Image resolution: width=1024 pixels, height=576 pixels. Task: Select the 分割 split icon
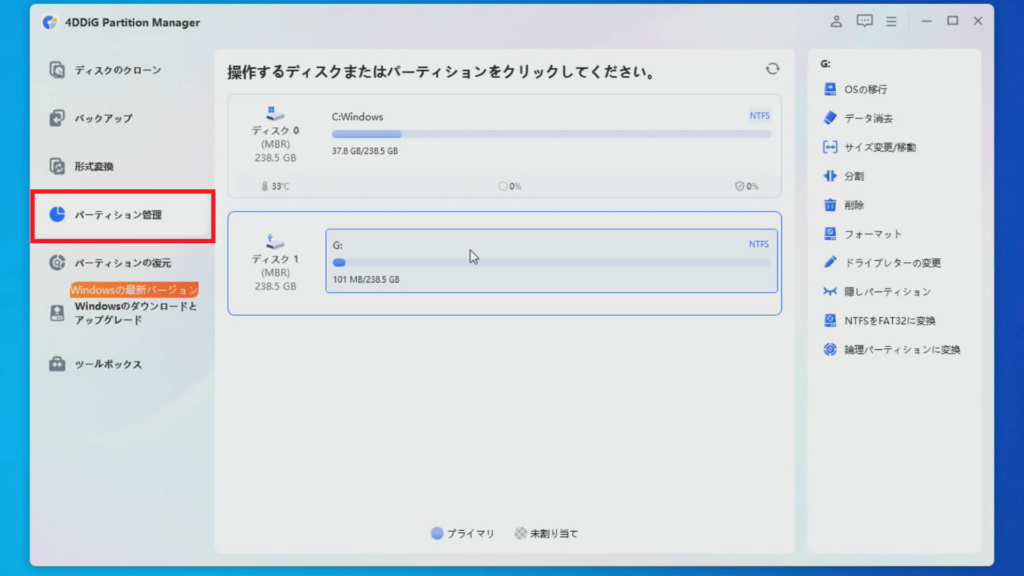[829, 176]
